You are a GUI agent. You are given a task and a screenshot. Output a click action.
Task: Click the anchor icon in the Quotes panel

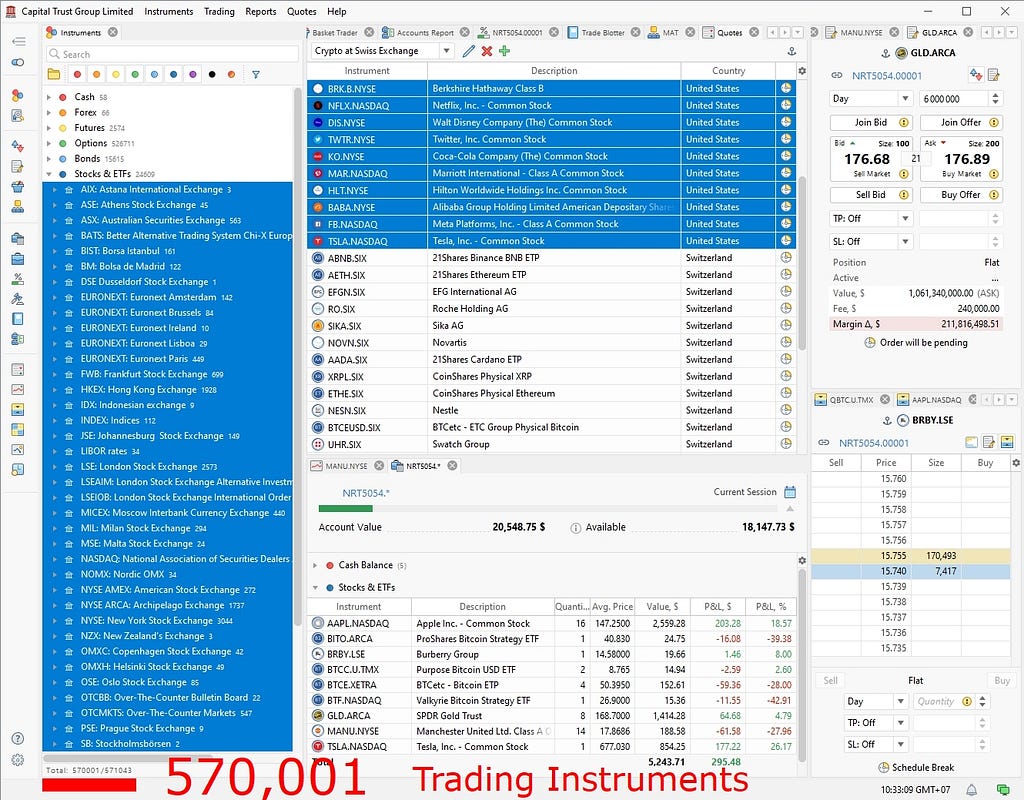tap(792, 51)
